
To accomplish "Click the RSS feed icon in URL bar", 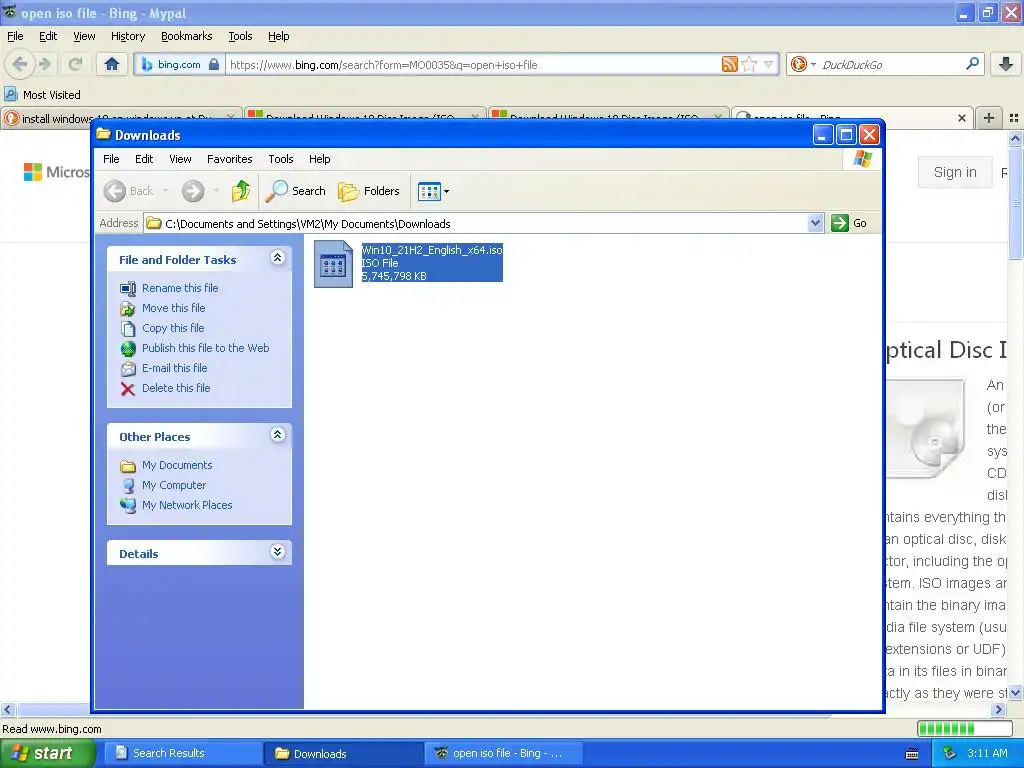I will pos(729,64).
